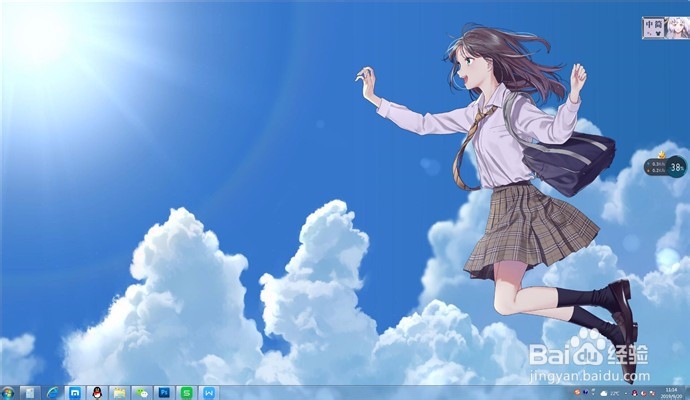Open the green WPS Spreadsheets icon

point(187,393)
